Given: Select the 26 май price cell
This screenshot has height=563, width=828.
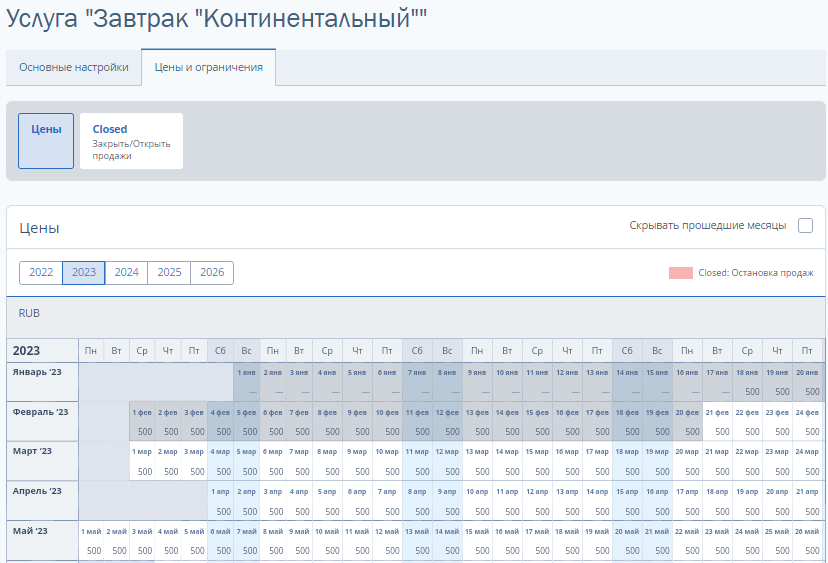Looking at the screenshot, I should point(807,540).
